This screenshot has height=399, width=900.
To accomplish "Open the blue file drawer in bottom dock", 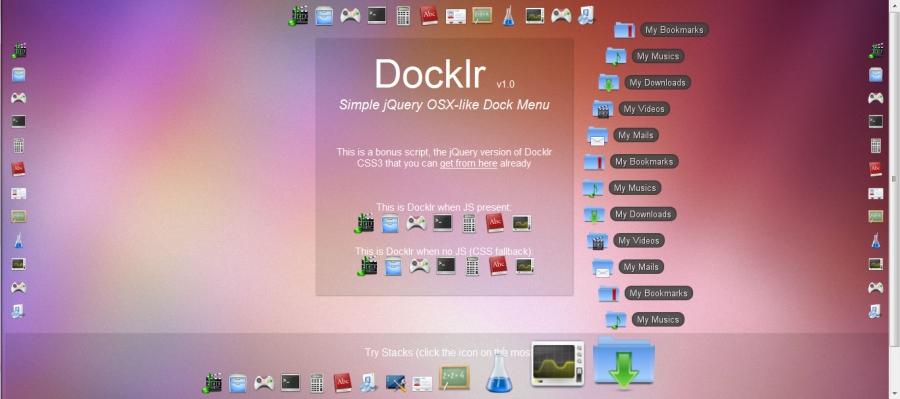I will [x=238, y=383].
